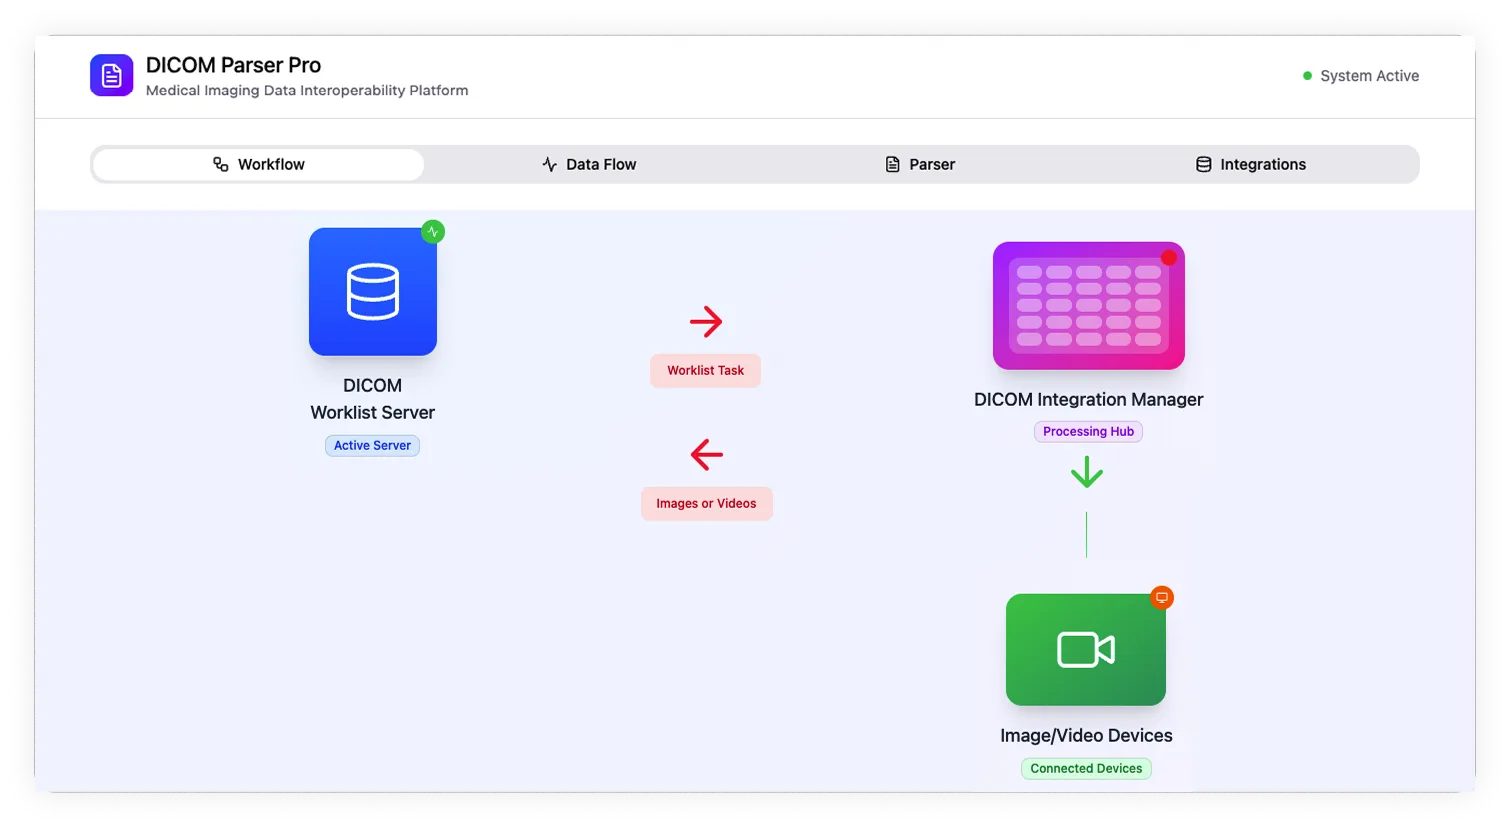The width and height of the screenshot is (1510, 827).
Task: Select the green Image/Video Devices camera icon
Action: click(1086, 650)
